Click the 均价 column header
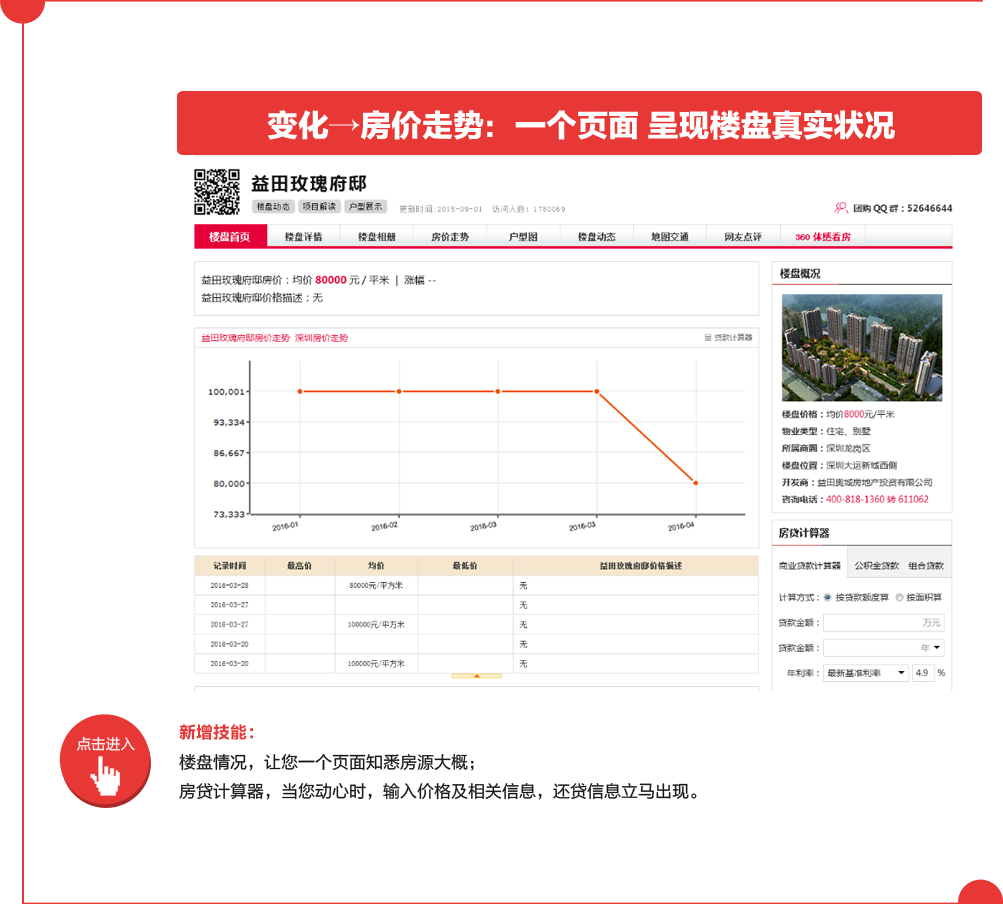The height and width of the screenshot is (904, 1003). pyautogui.click(x=376, y=566)
